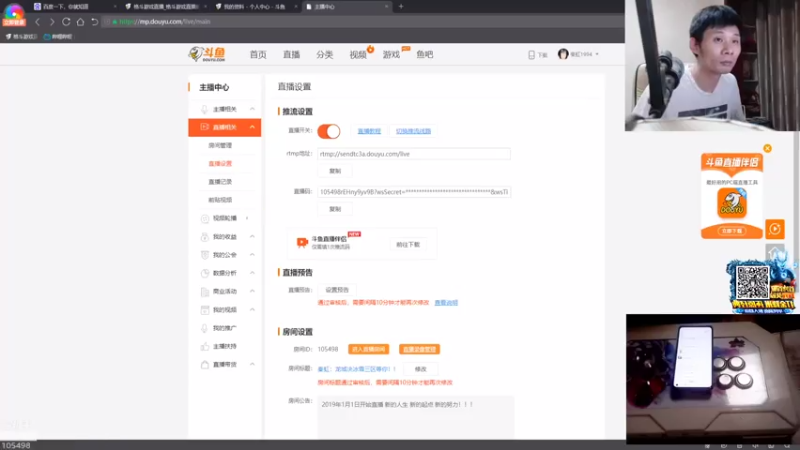Click the orange camera icon of 斗鱼直播伴侣

pyautogui.click(x=302, y=242)
